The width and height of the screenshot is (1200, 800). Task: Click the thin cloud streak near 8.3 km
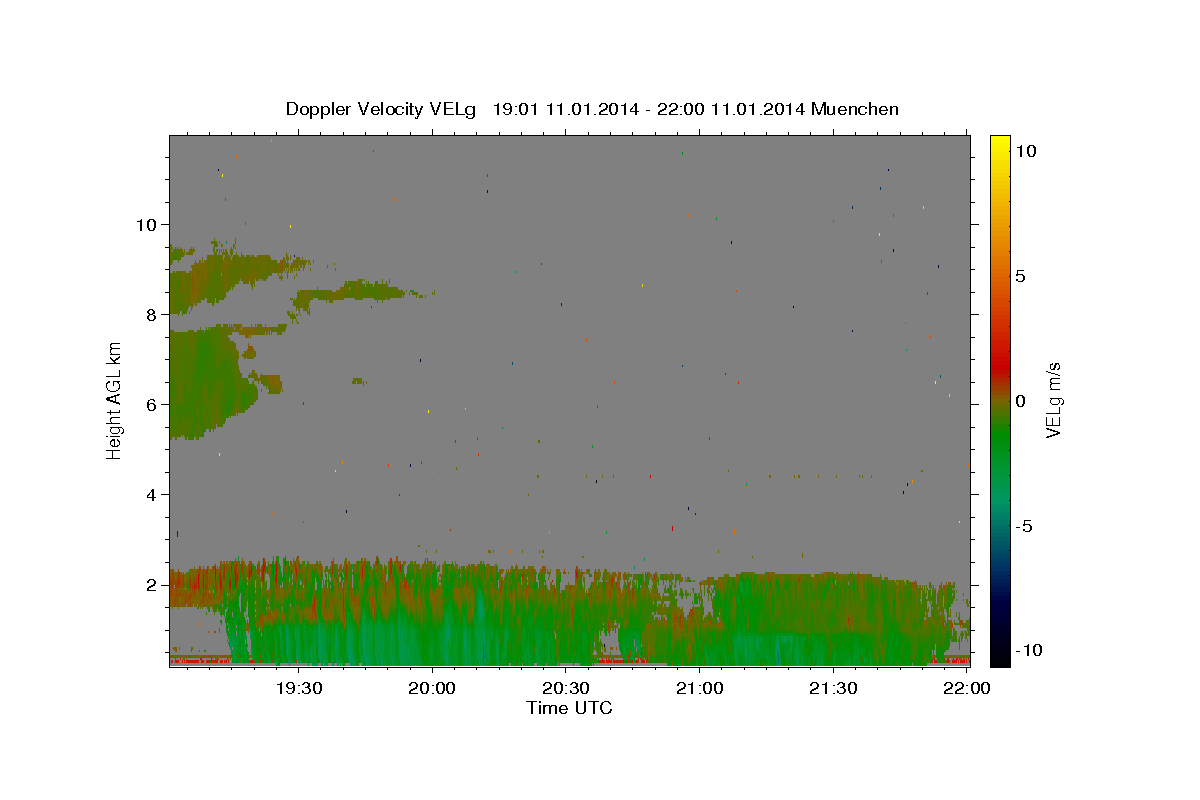[x=365, y=291]
